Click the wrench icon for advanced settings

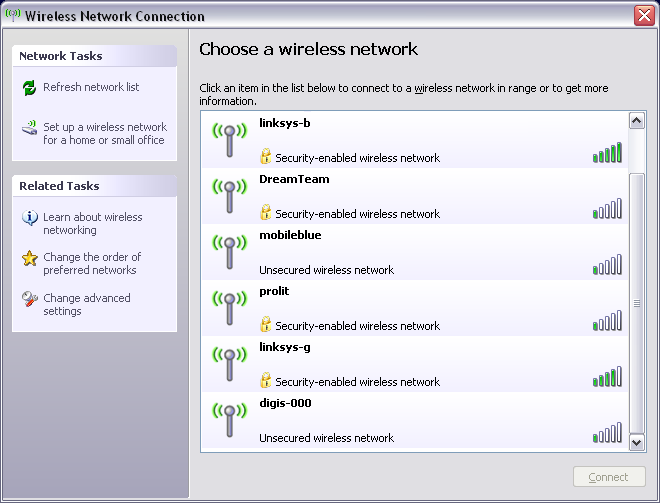(30, 299)
